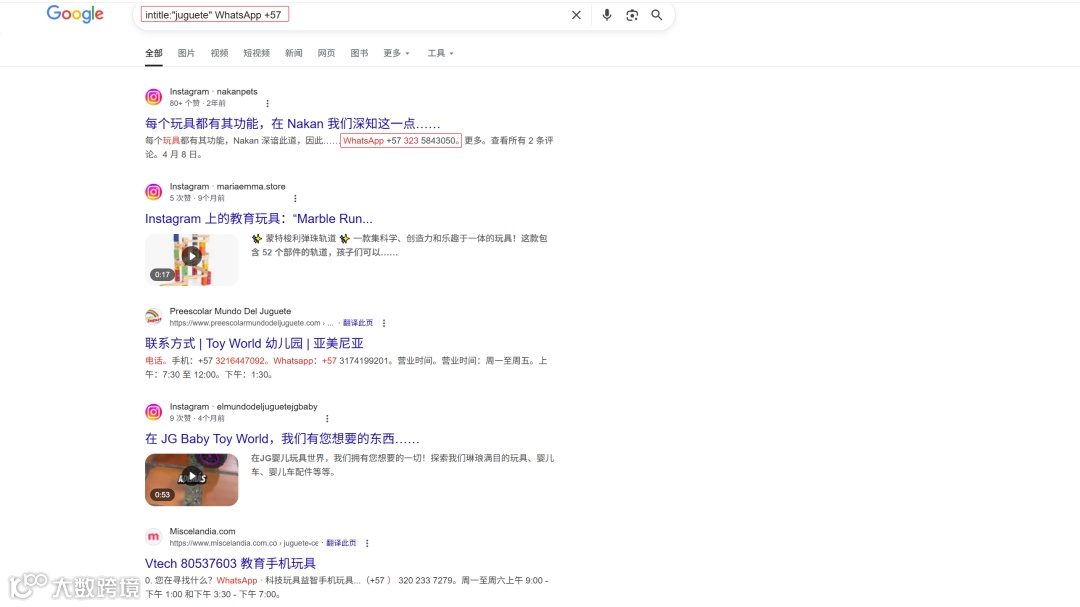The width and height of the screenshot is (1080, 607).
Task: Open the Nakan 每个玩具都有其功能 result
Action: [292, 123]
